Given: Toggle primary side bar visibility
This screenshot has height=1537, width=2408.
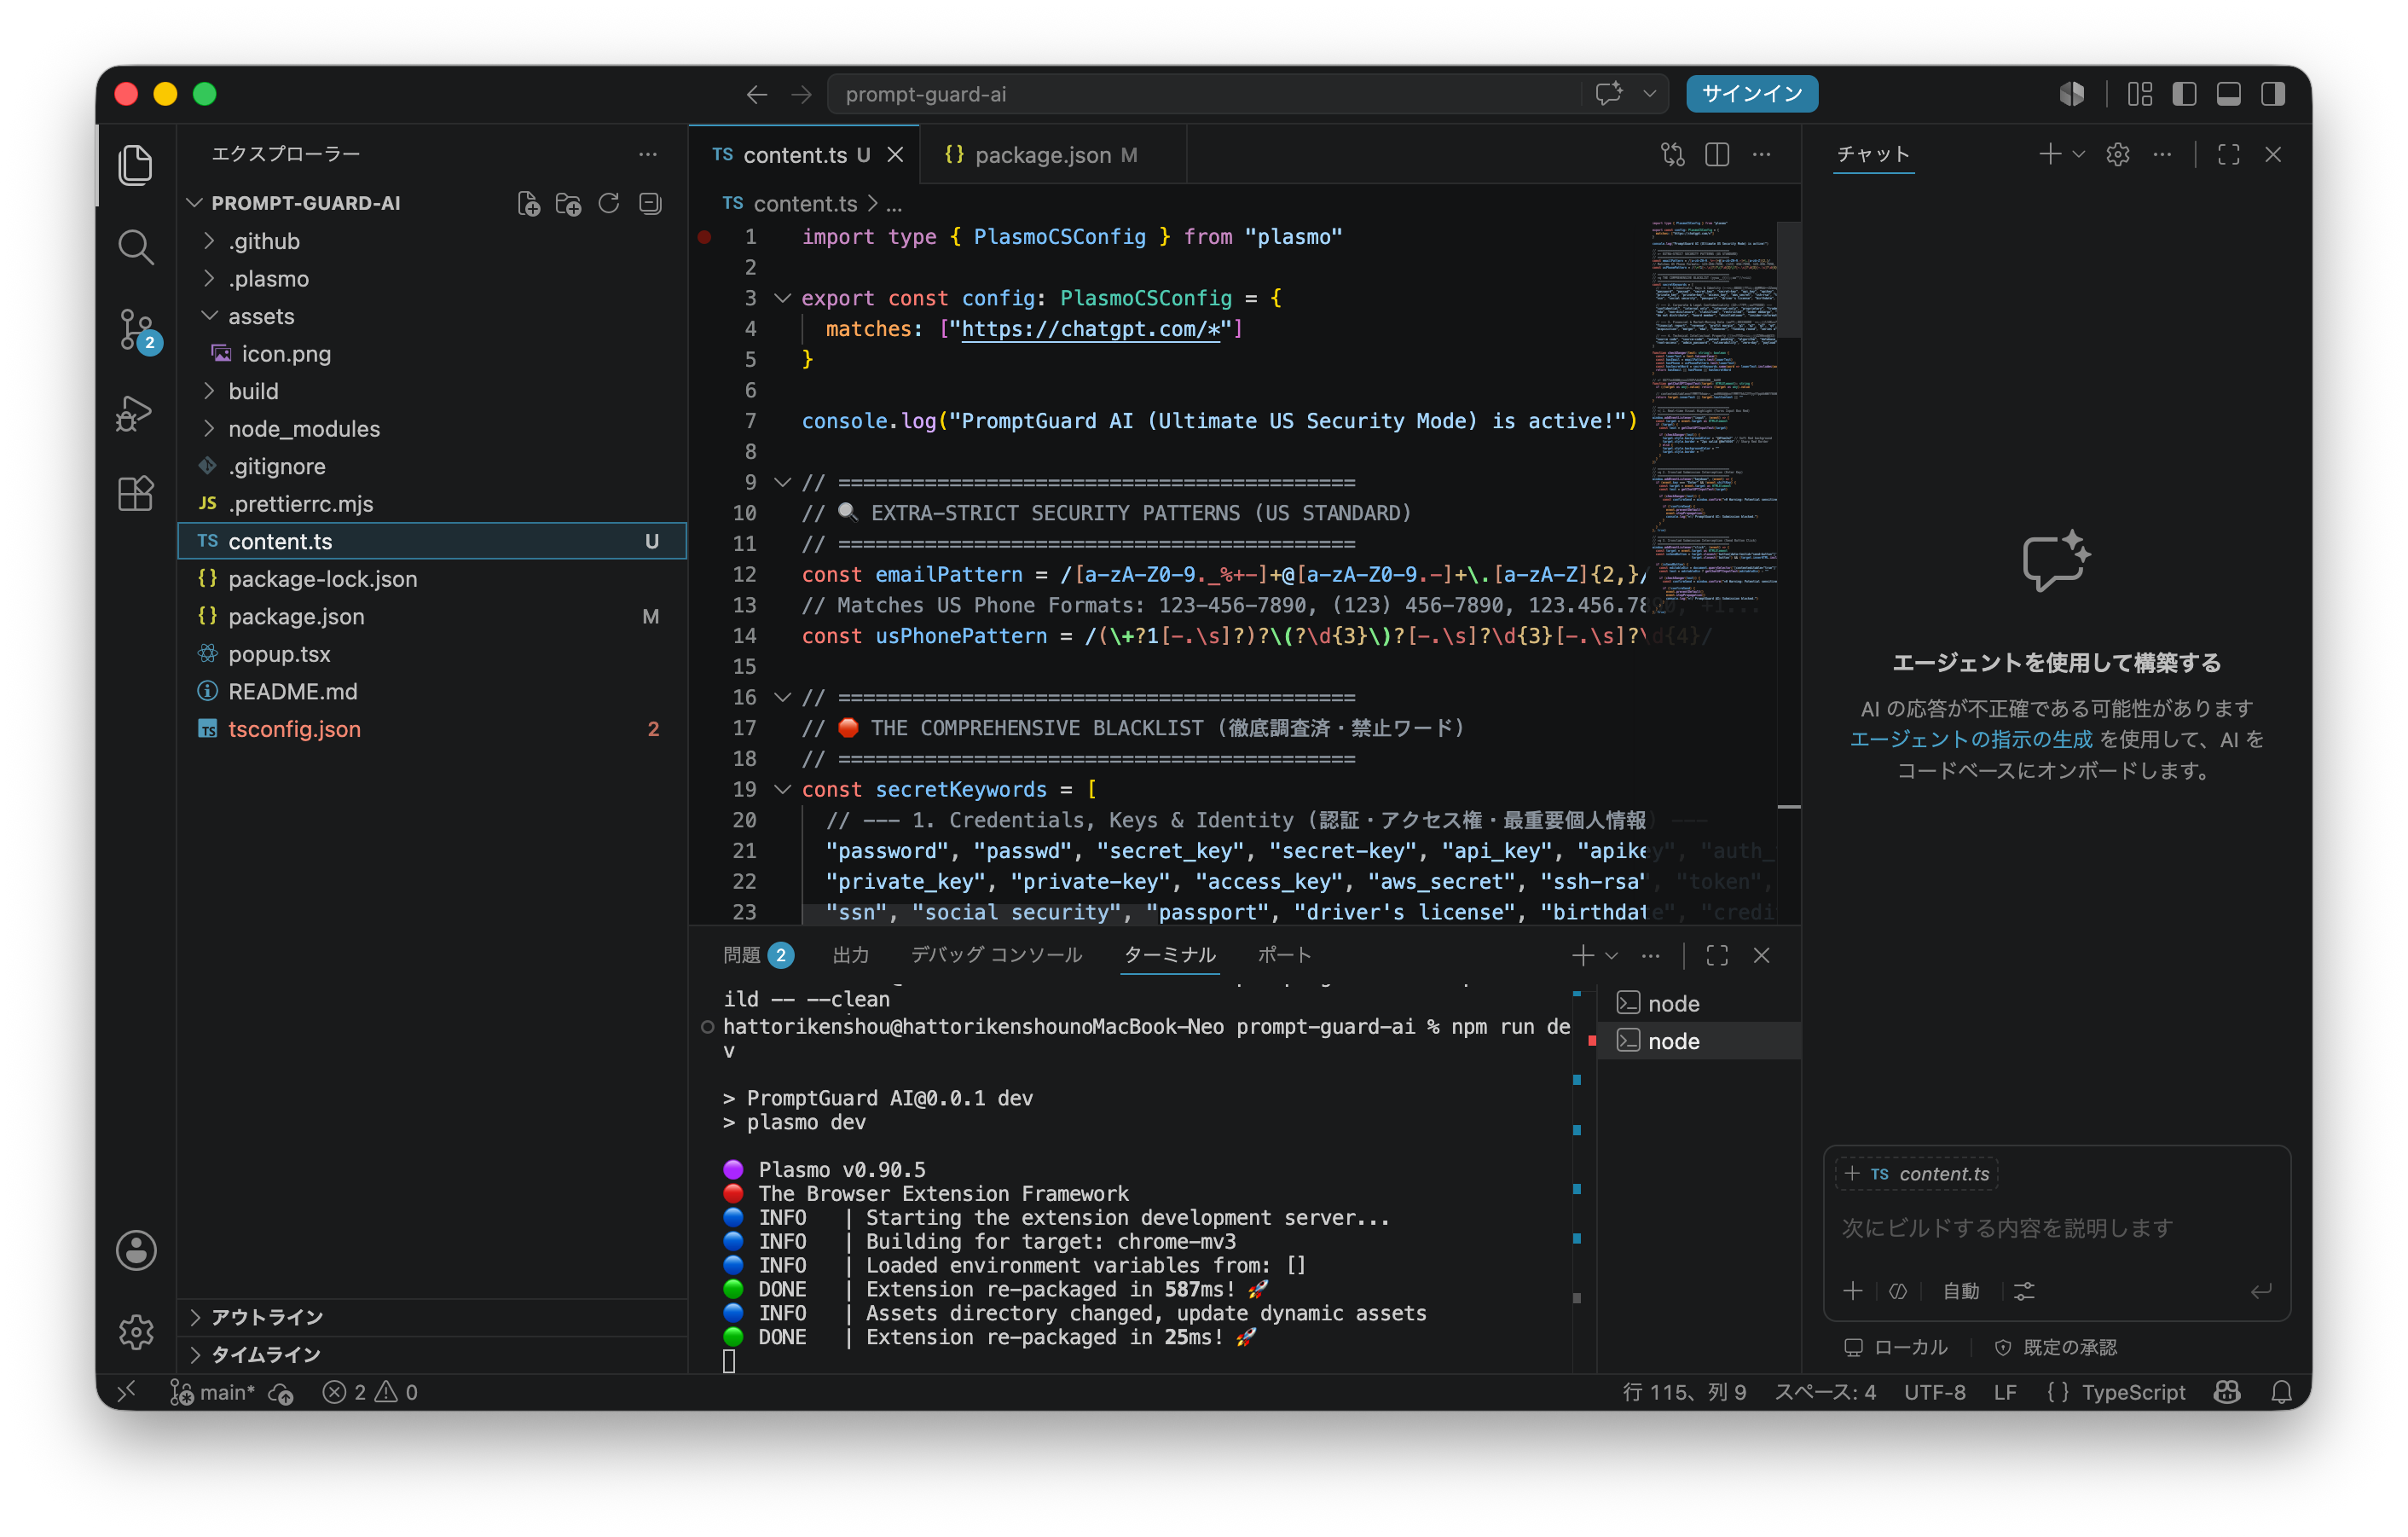Looking at the screenshot, I should (2184, 94).
